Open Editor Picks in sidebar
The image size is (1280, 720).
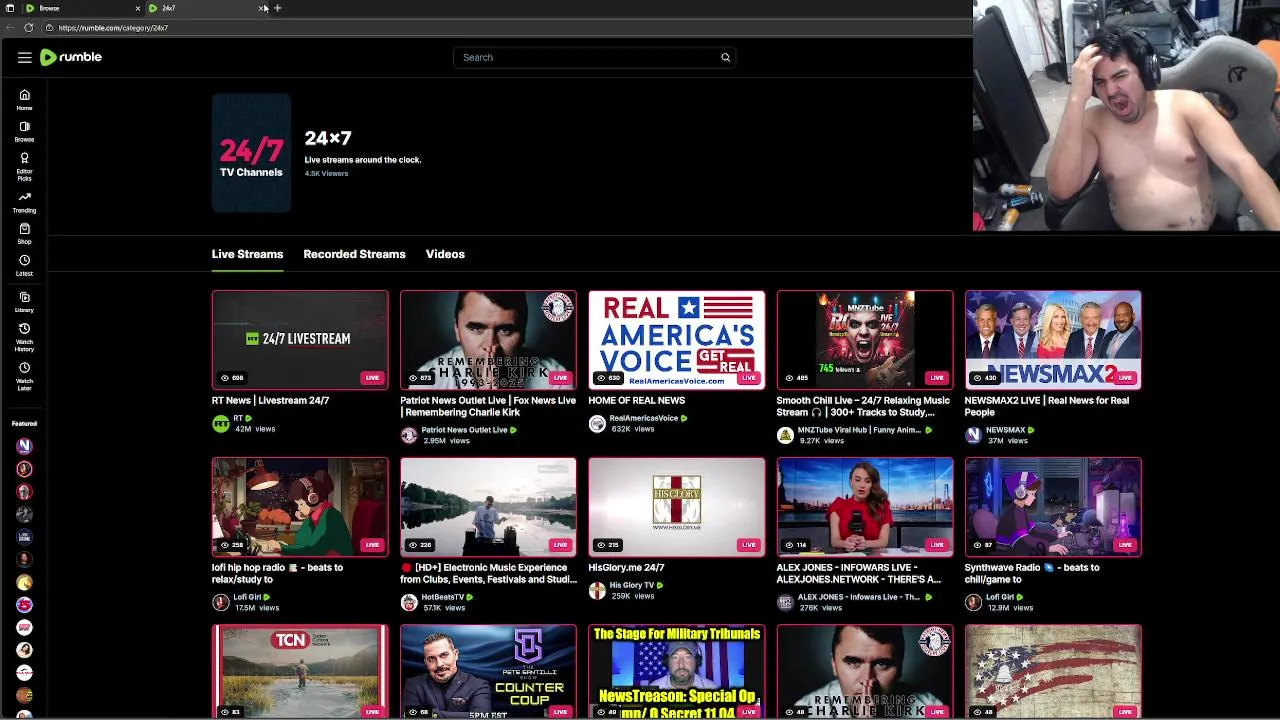pos(24,167)
